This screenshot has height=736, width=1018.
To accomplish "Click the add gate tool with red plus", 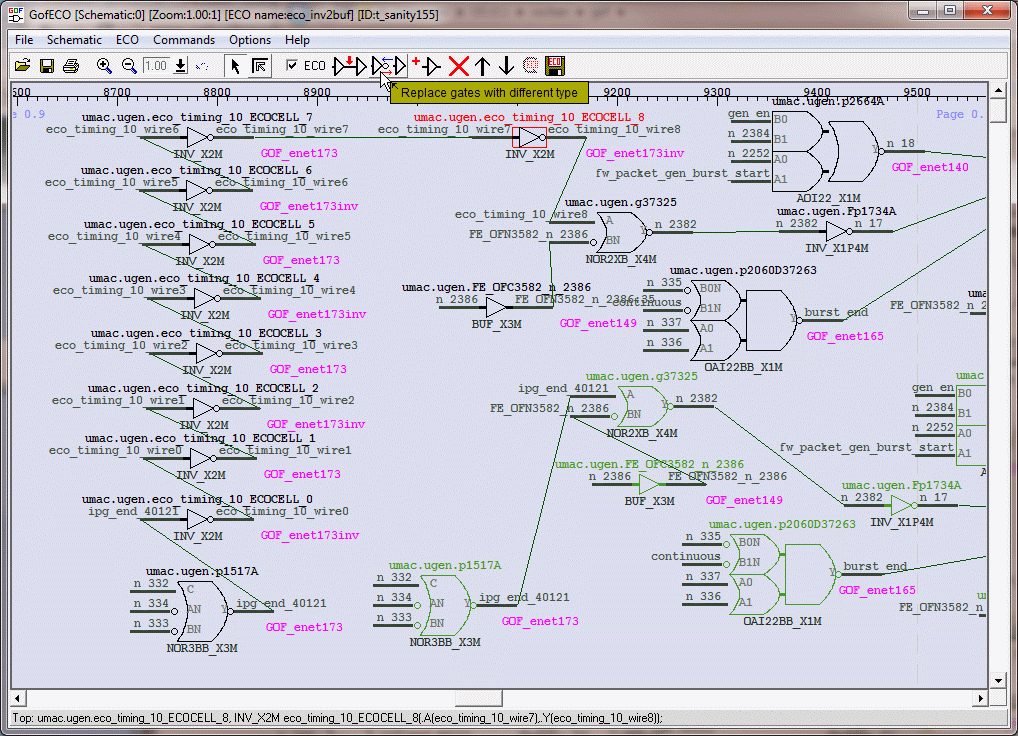I will pos(427,66).
